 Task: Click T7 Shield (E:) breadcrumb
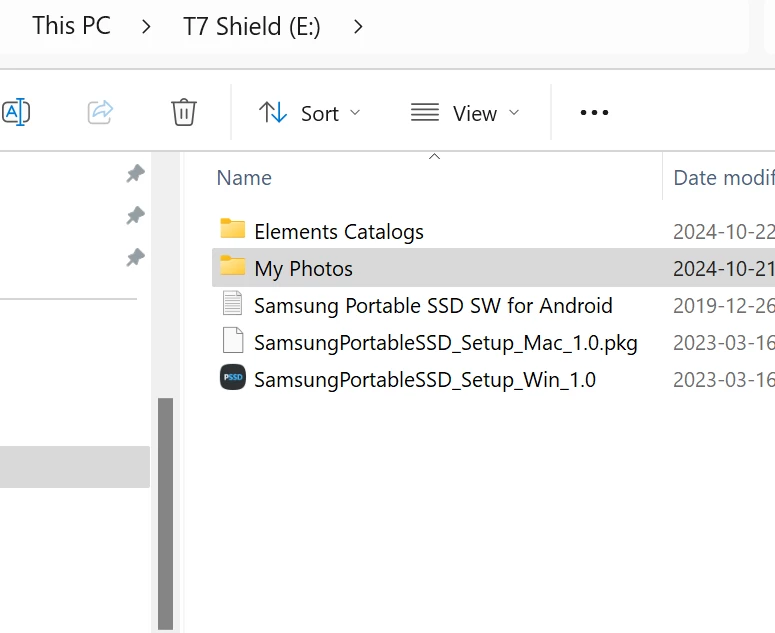[x=252, y=26]
